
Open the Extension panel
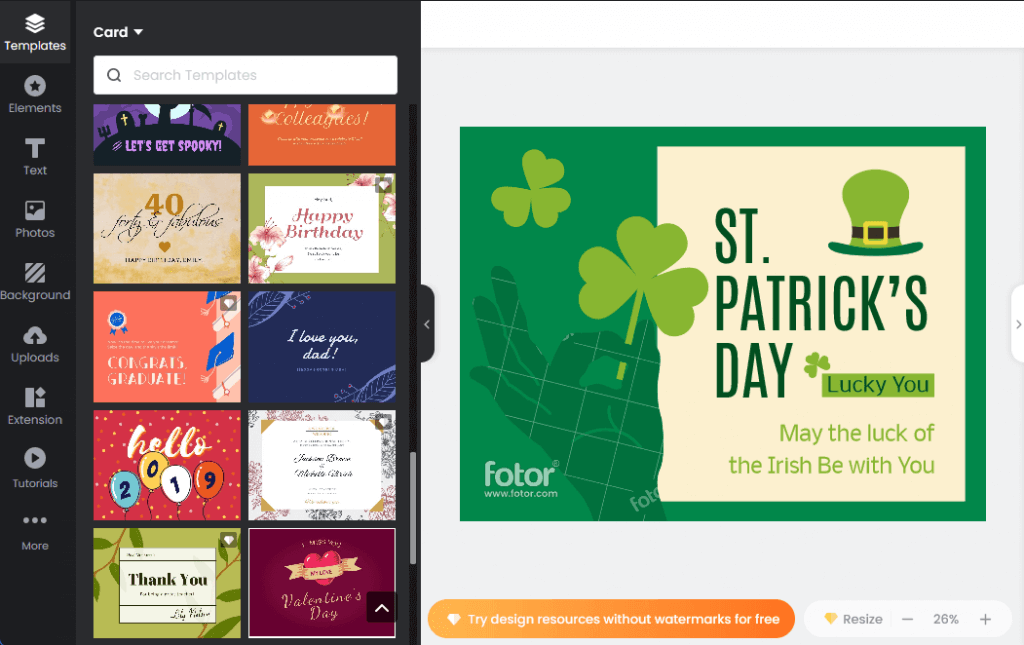[35, 407]
